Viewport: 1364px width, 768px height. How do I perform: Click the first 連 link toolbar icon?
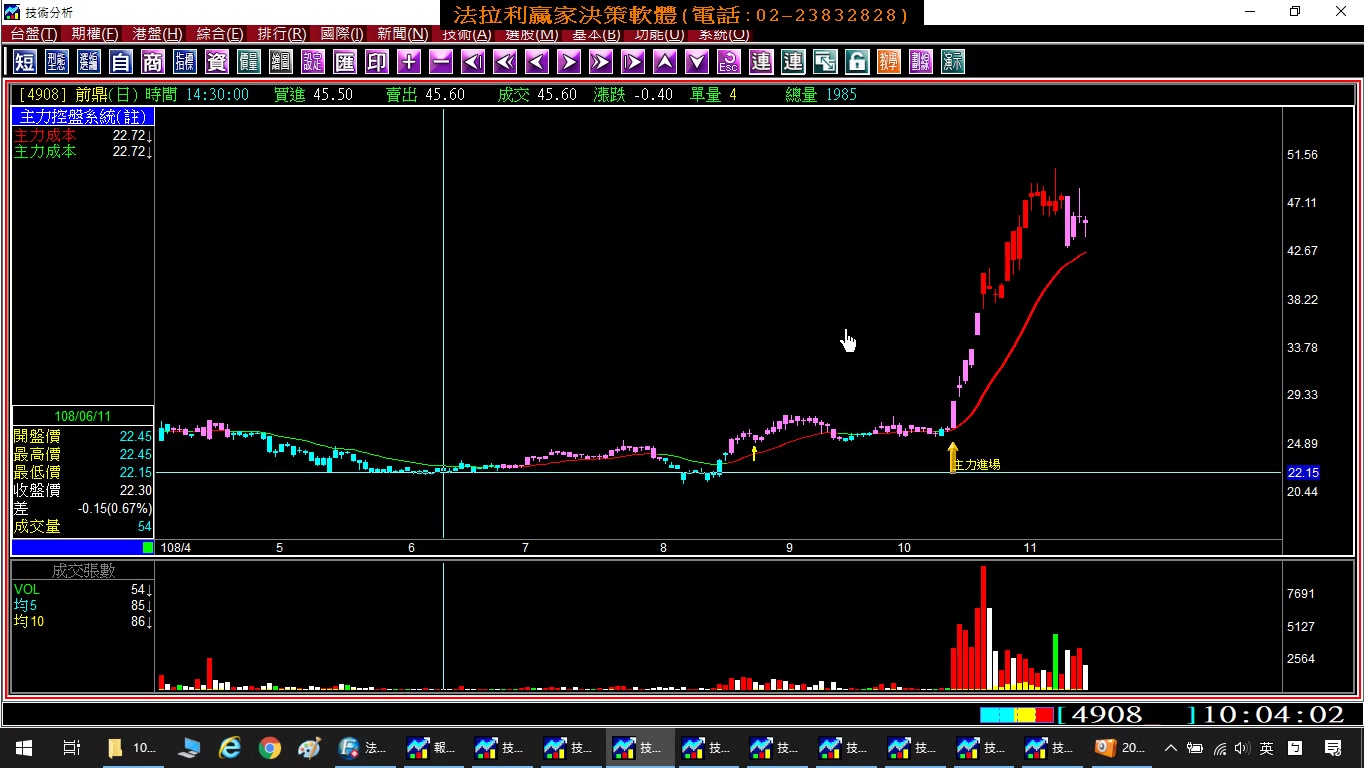point(761,62)
